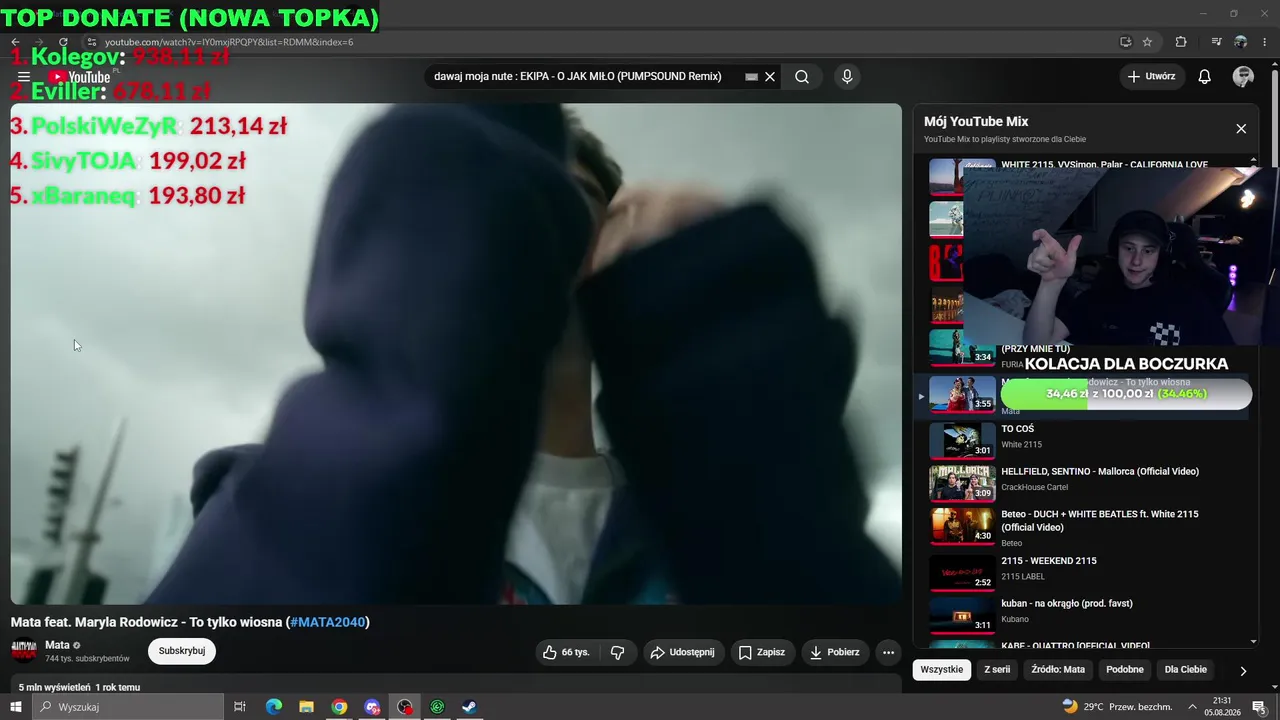Open the Windows Start menu

click(x=16, y=707)
